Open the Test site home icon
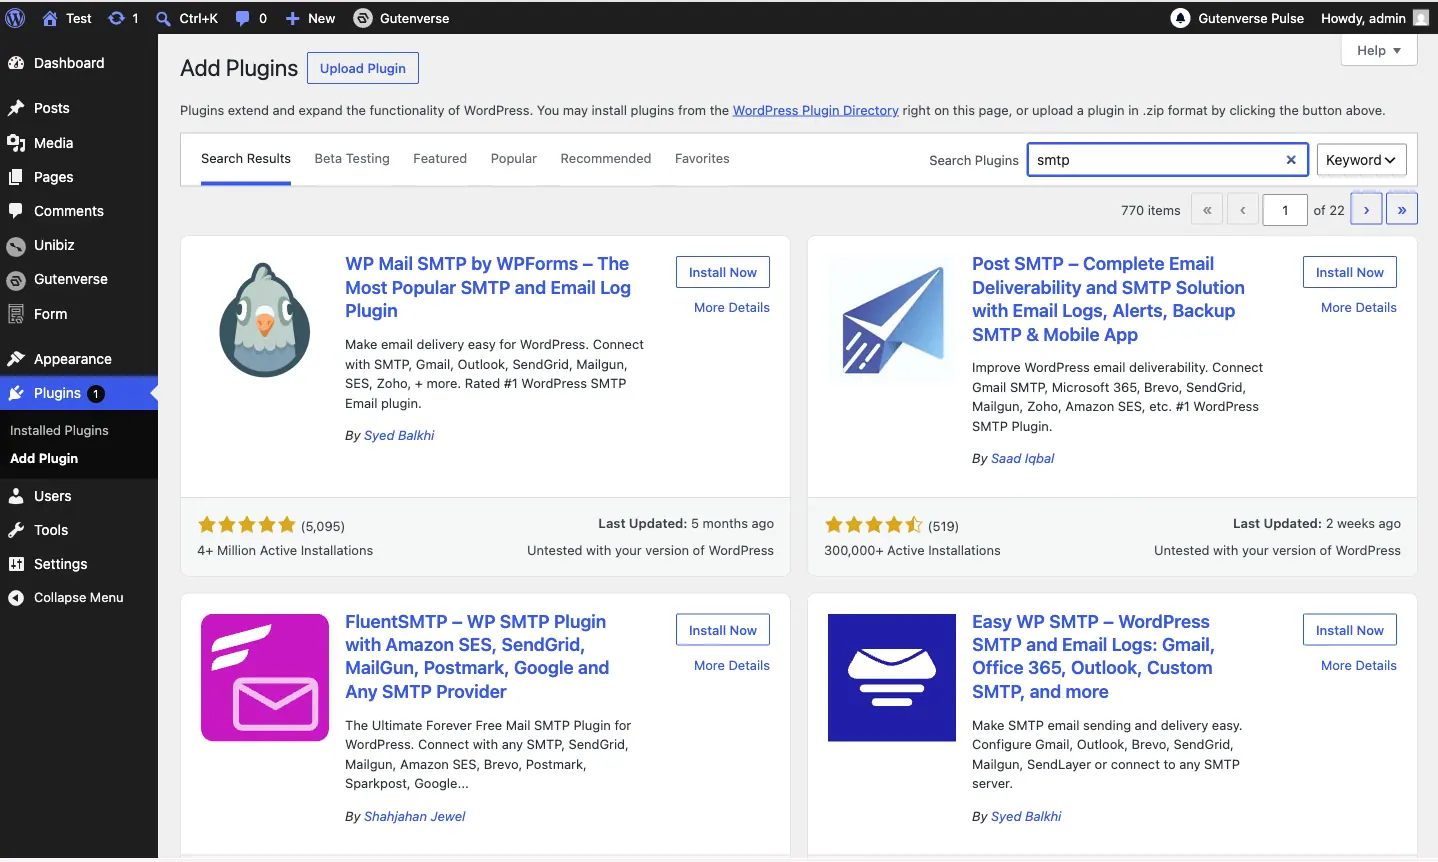Viewport: 1438px width, 862px height. pyautogui.click(x=50, y=18)
